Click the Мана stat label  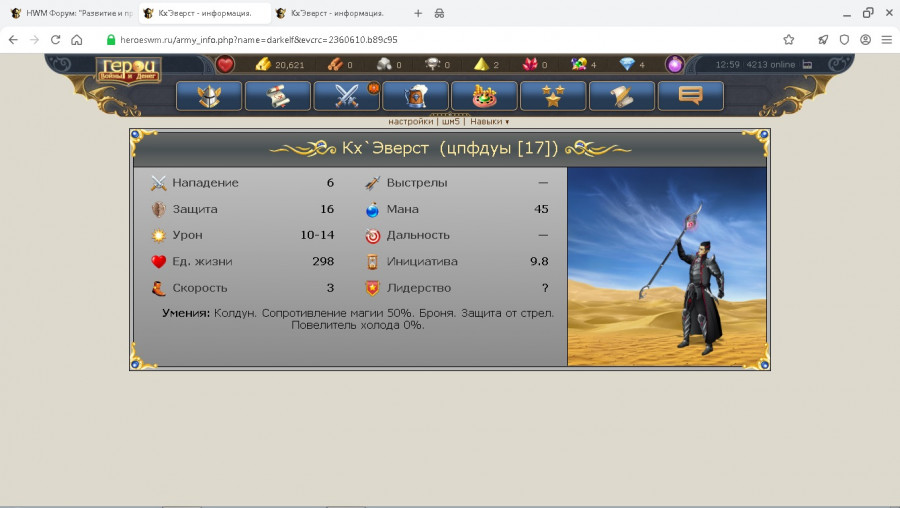pyautogui.click(x=402, y=209)
